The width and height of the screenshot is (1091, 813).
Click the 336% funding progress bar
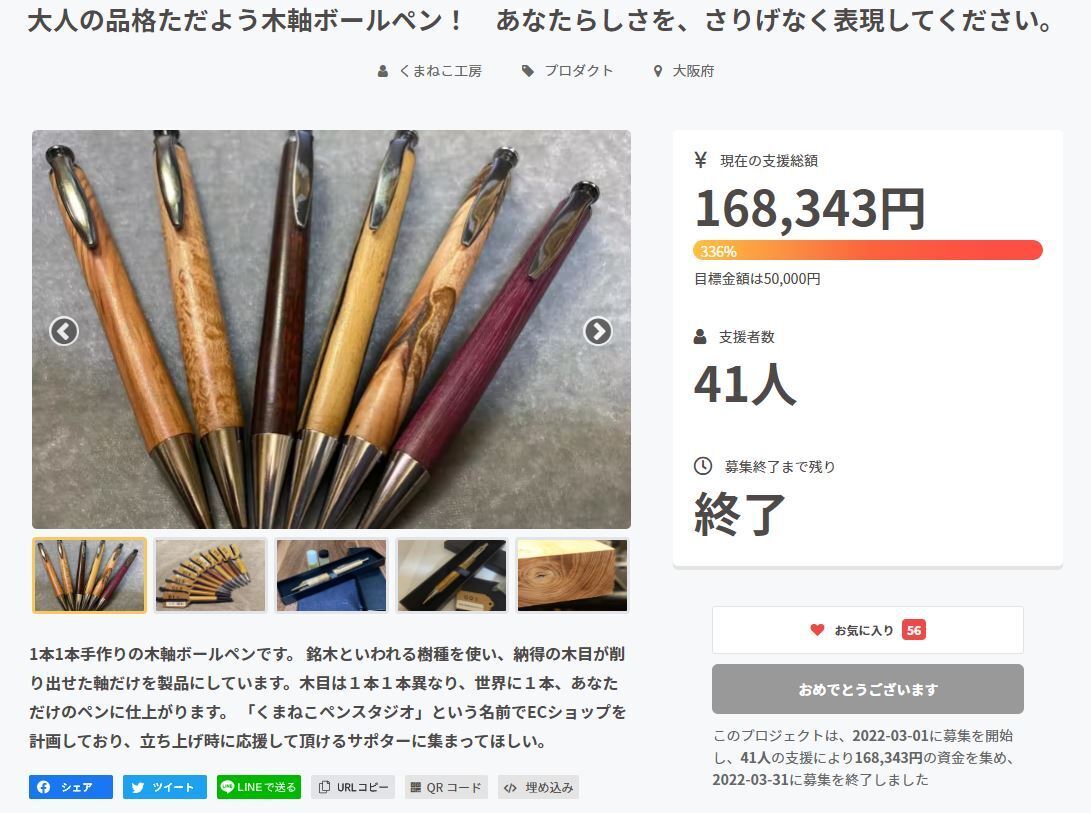(x=868, y=250)
